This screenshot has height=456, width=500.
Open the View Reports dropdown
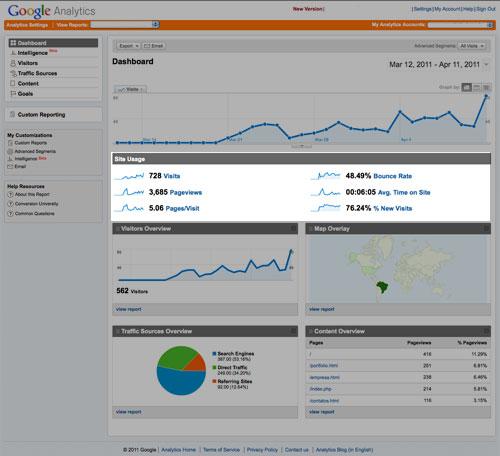(x=125, y=24)
